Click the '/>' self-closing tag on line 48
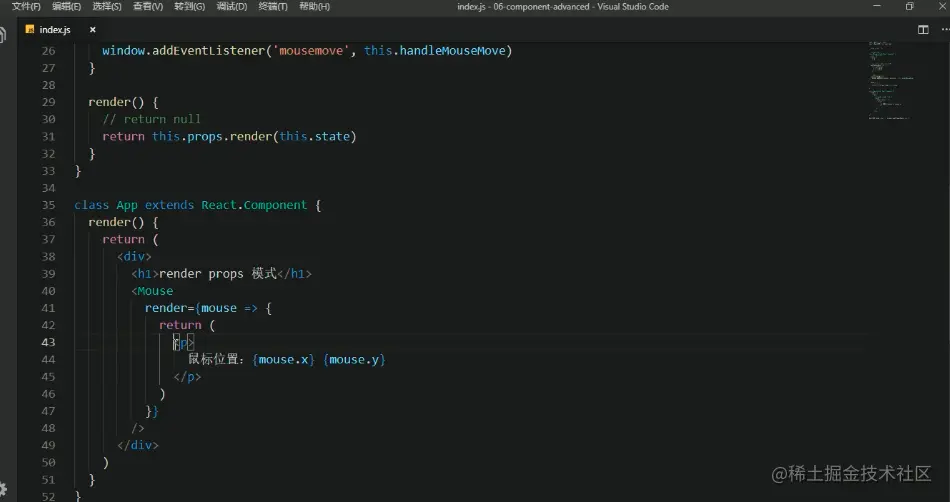 point(138,428)
